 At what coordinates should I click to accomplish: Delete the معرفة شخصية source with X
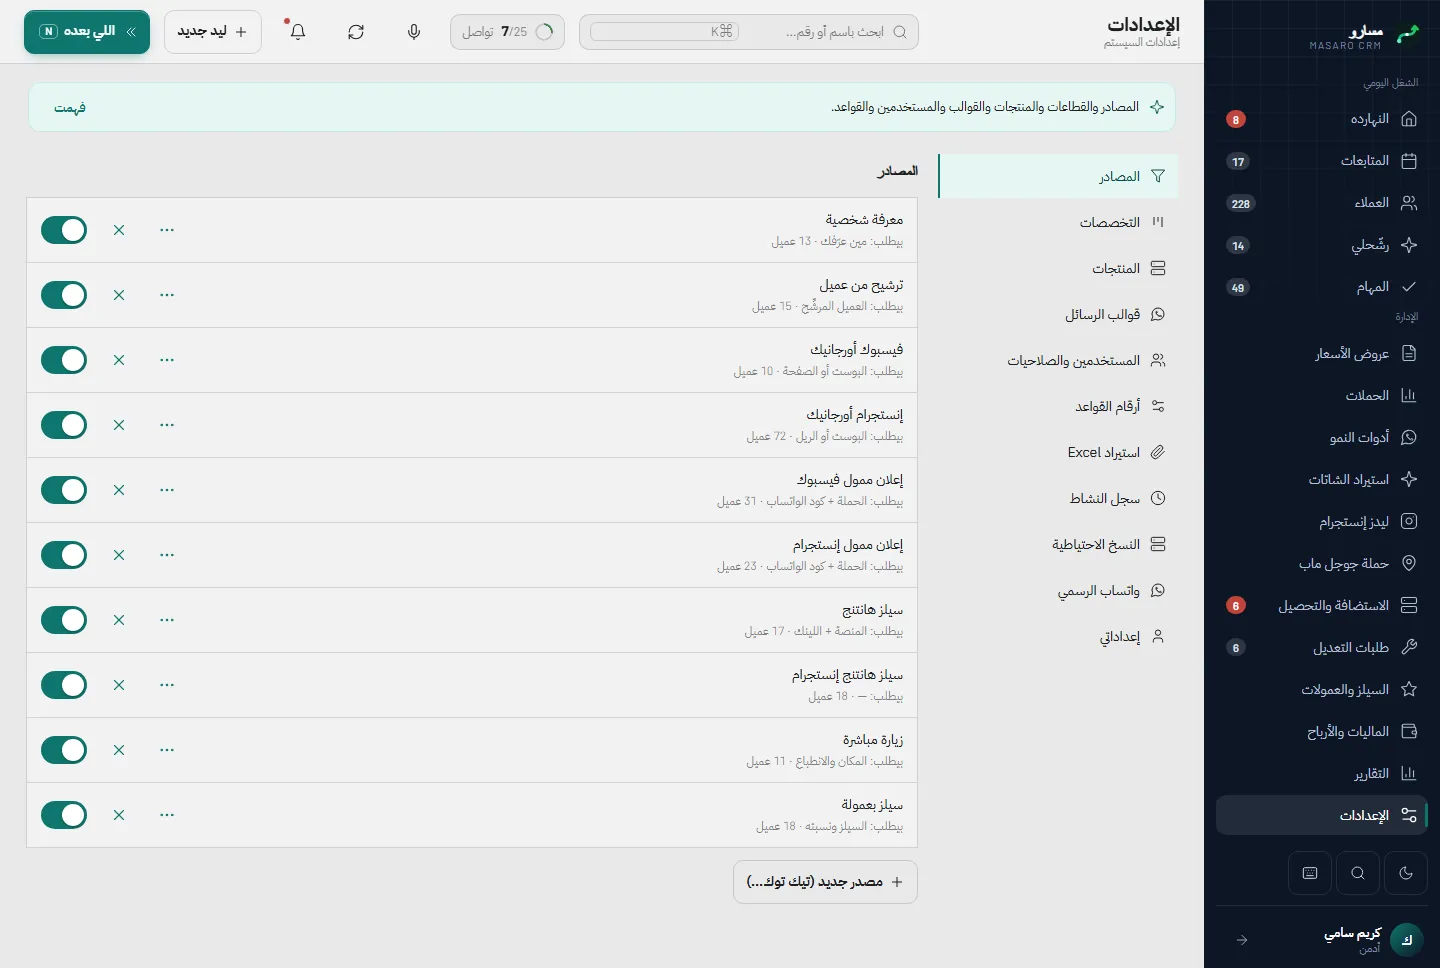click(x=119, y=230)
